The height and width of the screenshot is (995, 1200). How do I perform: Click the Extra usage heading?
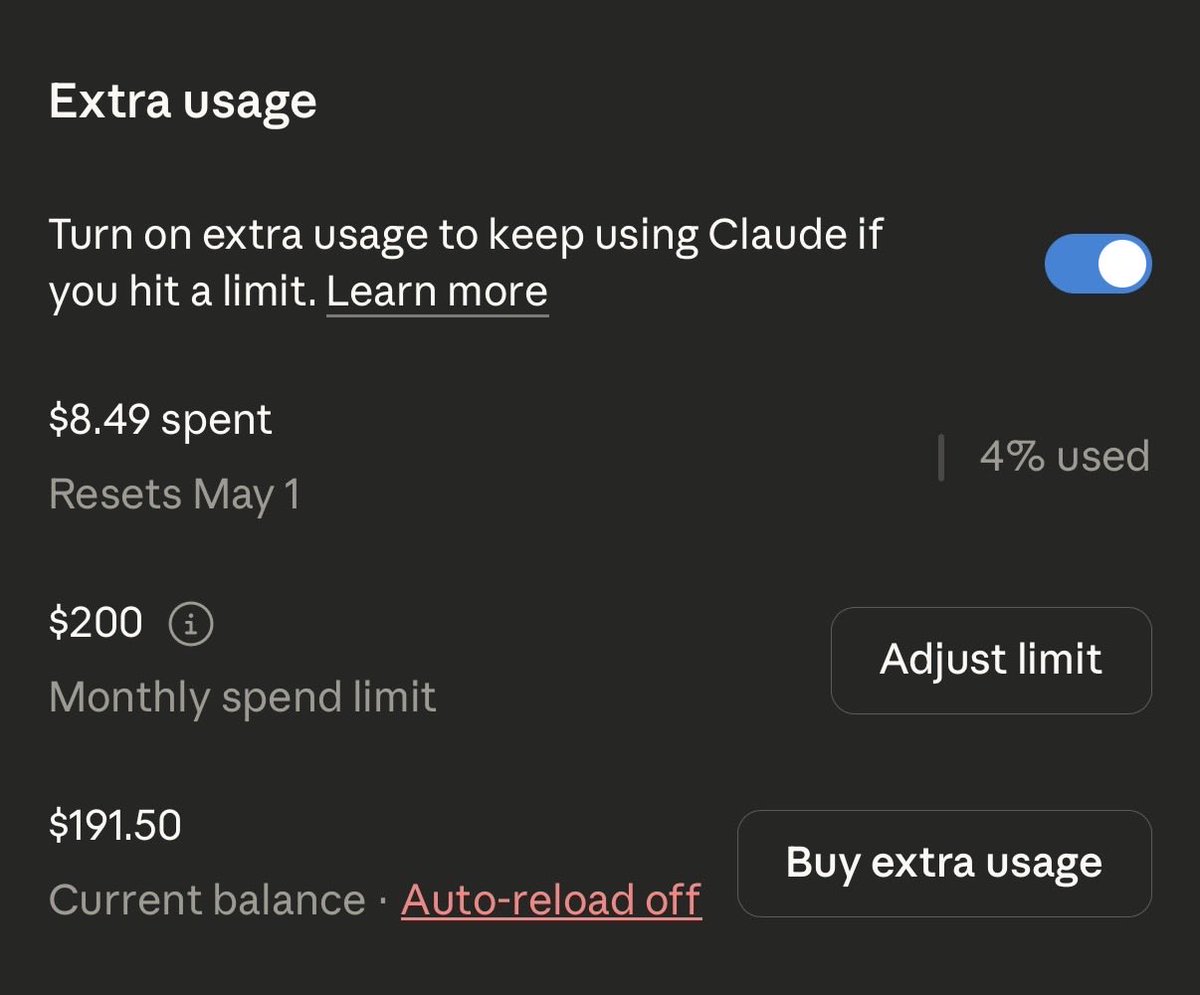[183, 102]
